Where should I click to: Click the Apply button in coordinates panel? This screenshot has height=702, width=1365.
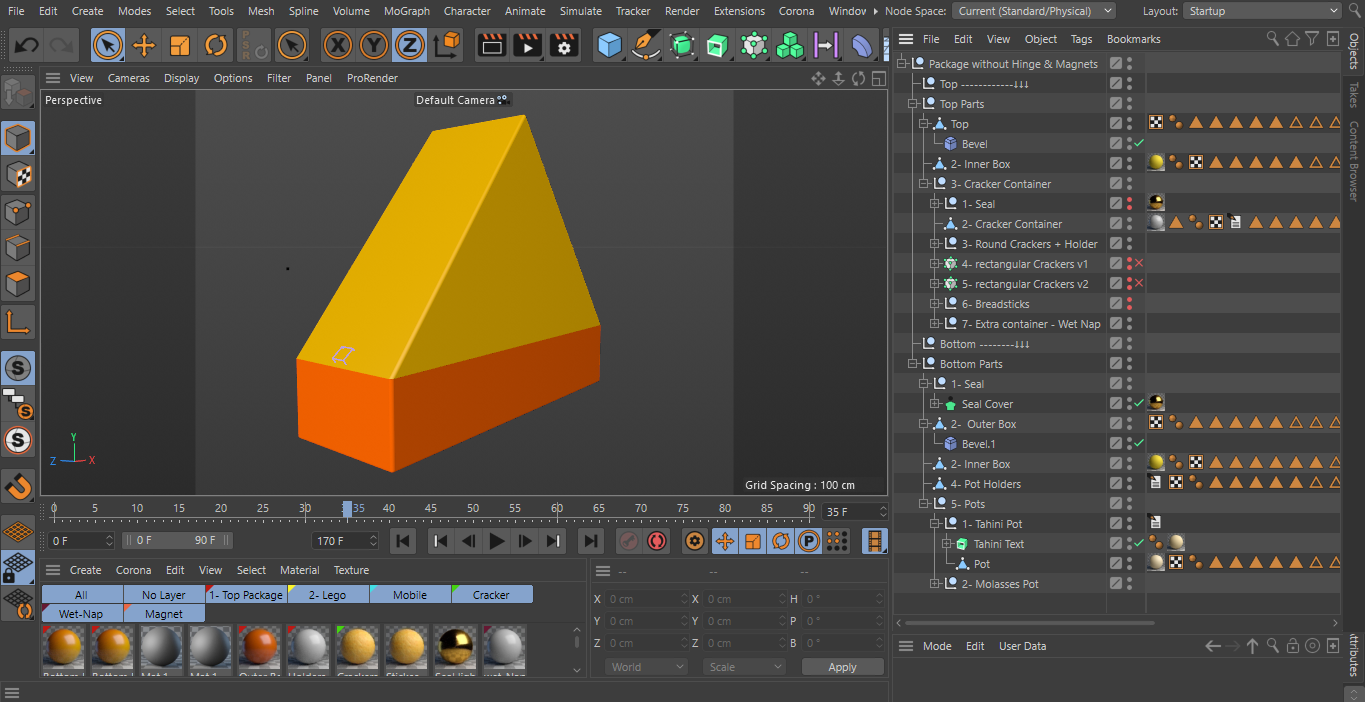pos(842,667)
